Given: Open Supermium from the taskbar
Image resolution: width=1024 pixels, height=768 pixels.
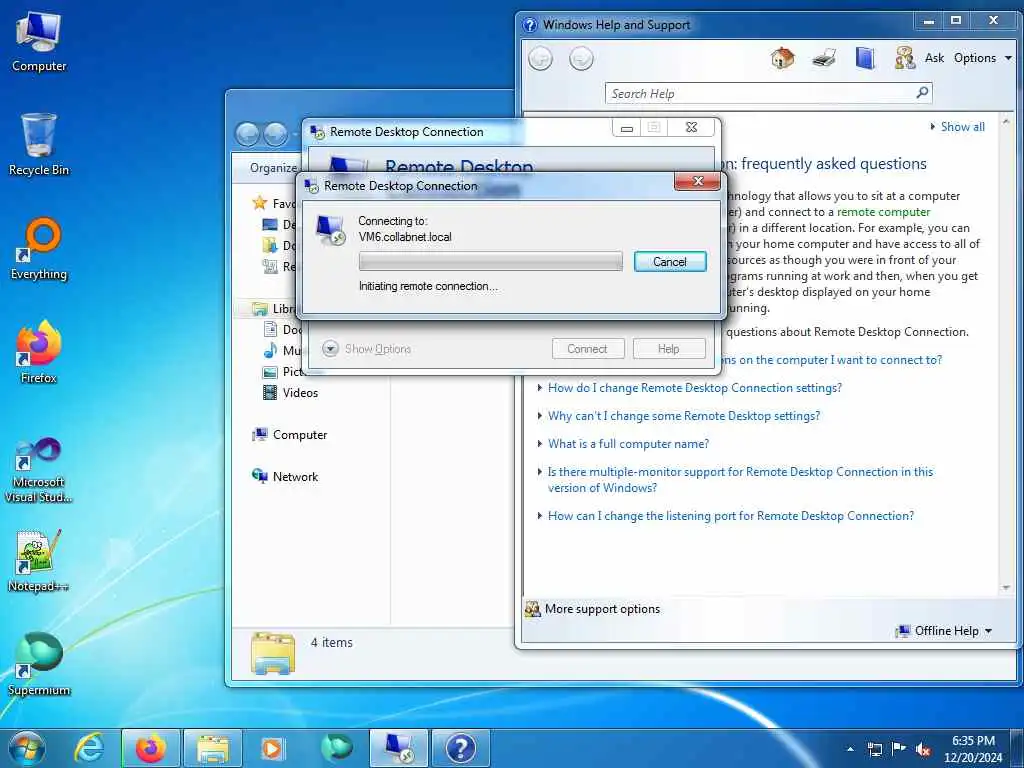Looking at the screenshot, I should point(336,748).
